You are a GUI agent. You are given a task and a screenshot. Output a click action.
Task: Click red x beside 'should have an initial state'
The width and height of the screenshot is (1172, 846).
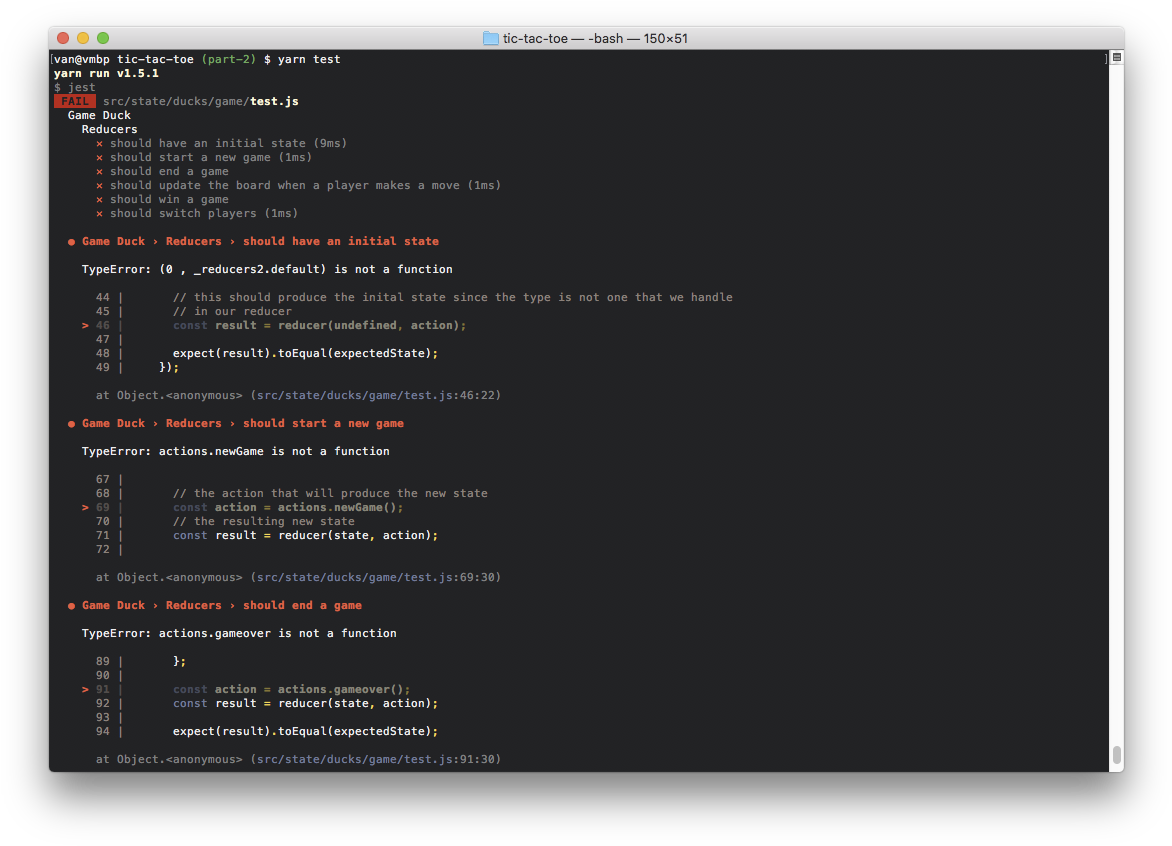tap(99, 143)
